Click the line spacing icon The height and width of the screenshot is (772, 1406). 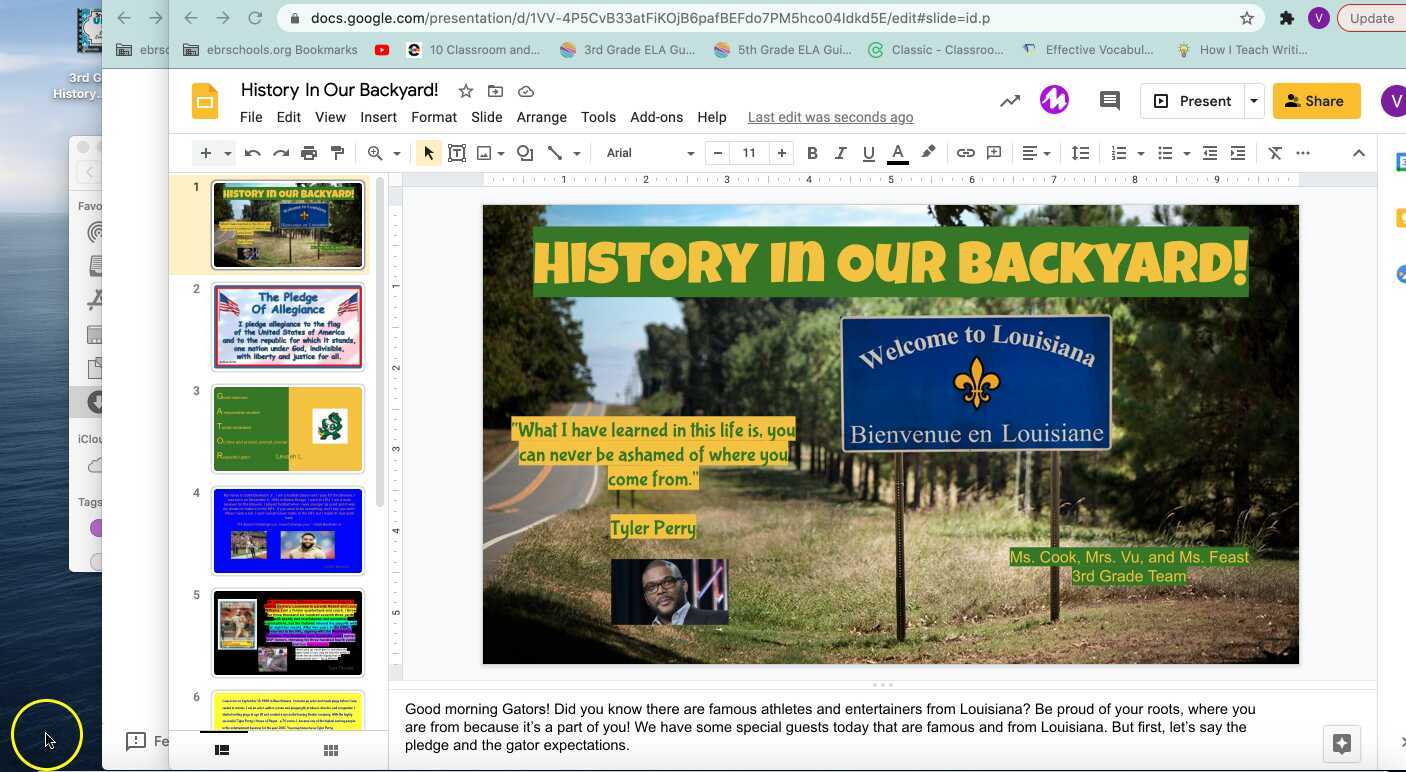1080,153
